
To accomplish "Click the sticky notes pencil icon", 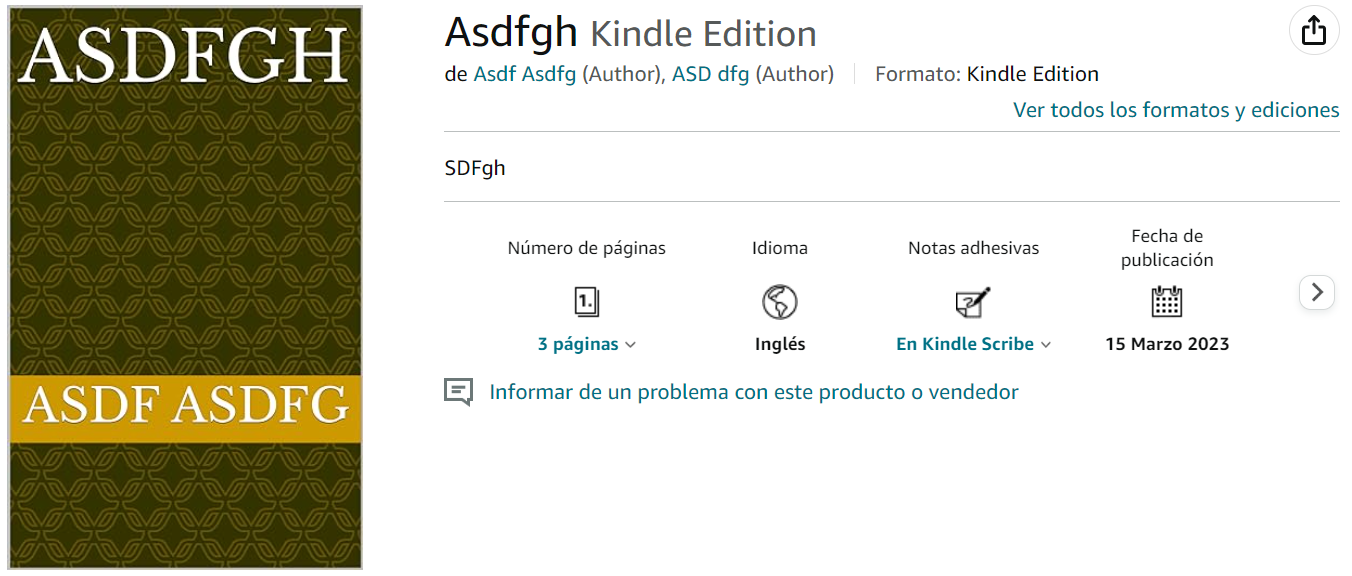I will [x=973, y=301].
